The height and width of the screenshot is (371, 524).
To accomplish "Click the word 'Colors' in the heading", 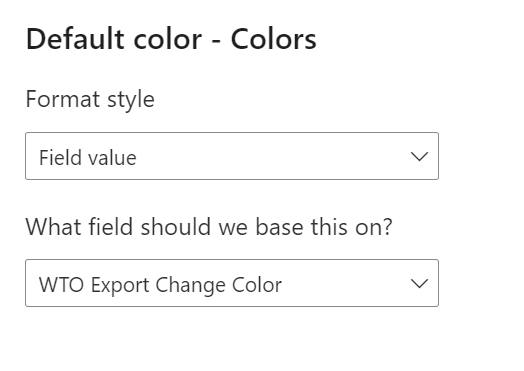I will [273, 39].
